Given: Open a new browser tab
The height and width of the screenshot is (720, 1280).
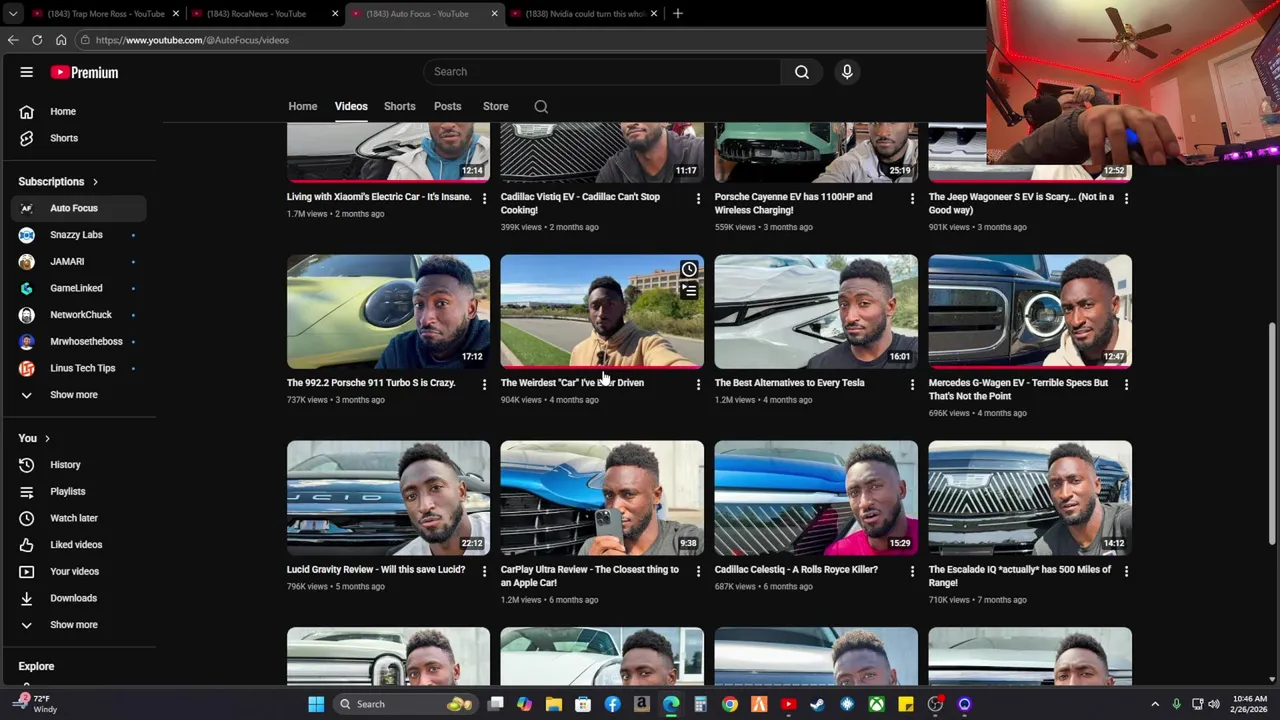Looking at the screenshot, I should tap(677, 13).
